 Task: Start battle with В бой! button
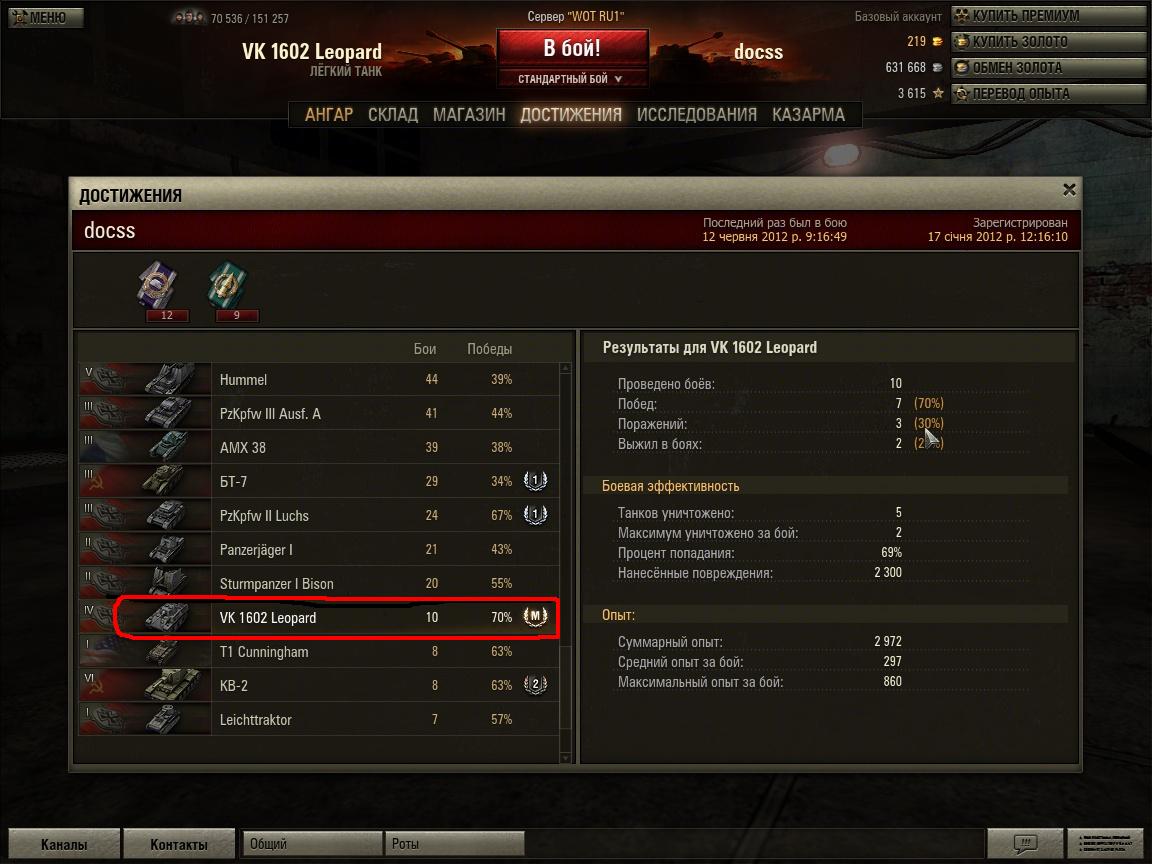pos(572,48)
